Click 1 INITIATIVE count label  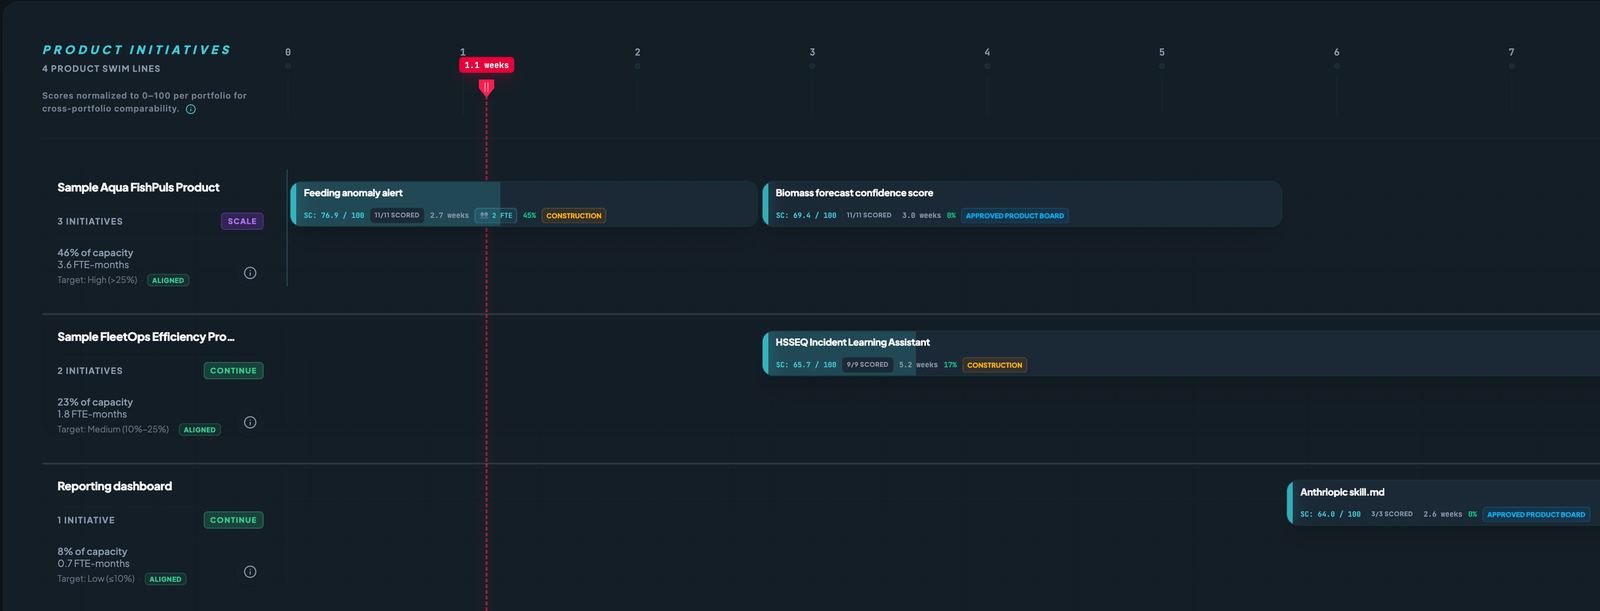point(86,520)
